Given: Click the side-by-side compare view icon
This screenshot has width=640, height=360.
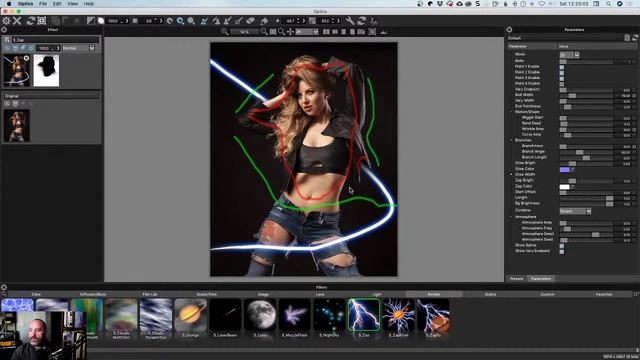Looking at the screenshot, I should (x=326, y=31).
